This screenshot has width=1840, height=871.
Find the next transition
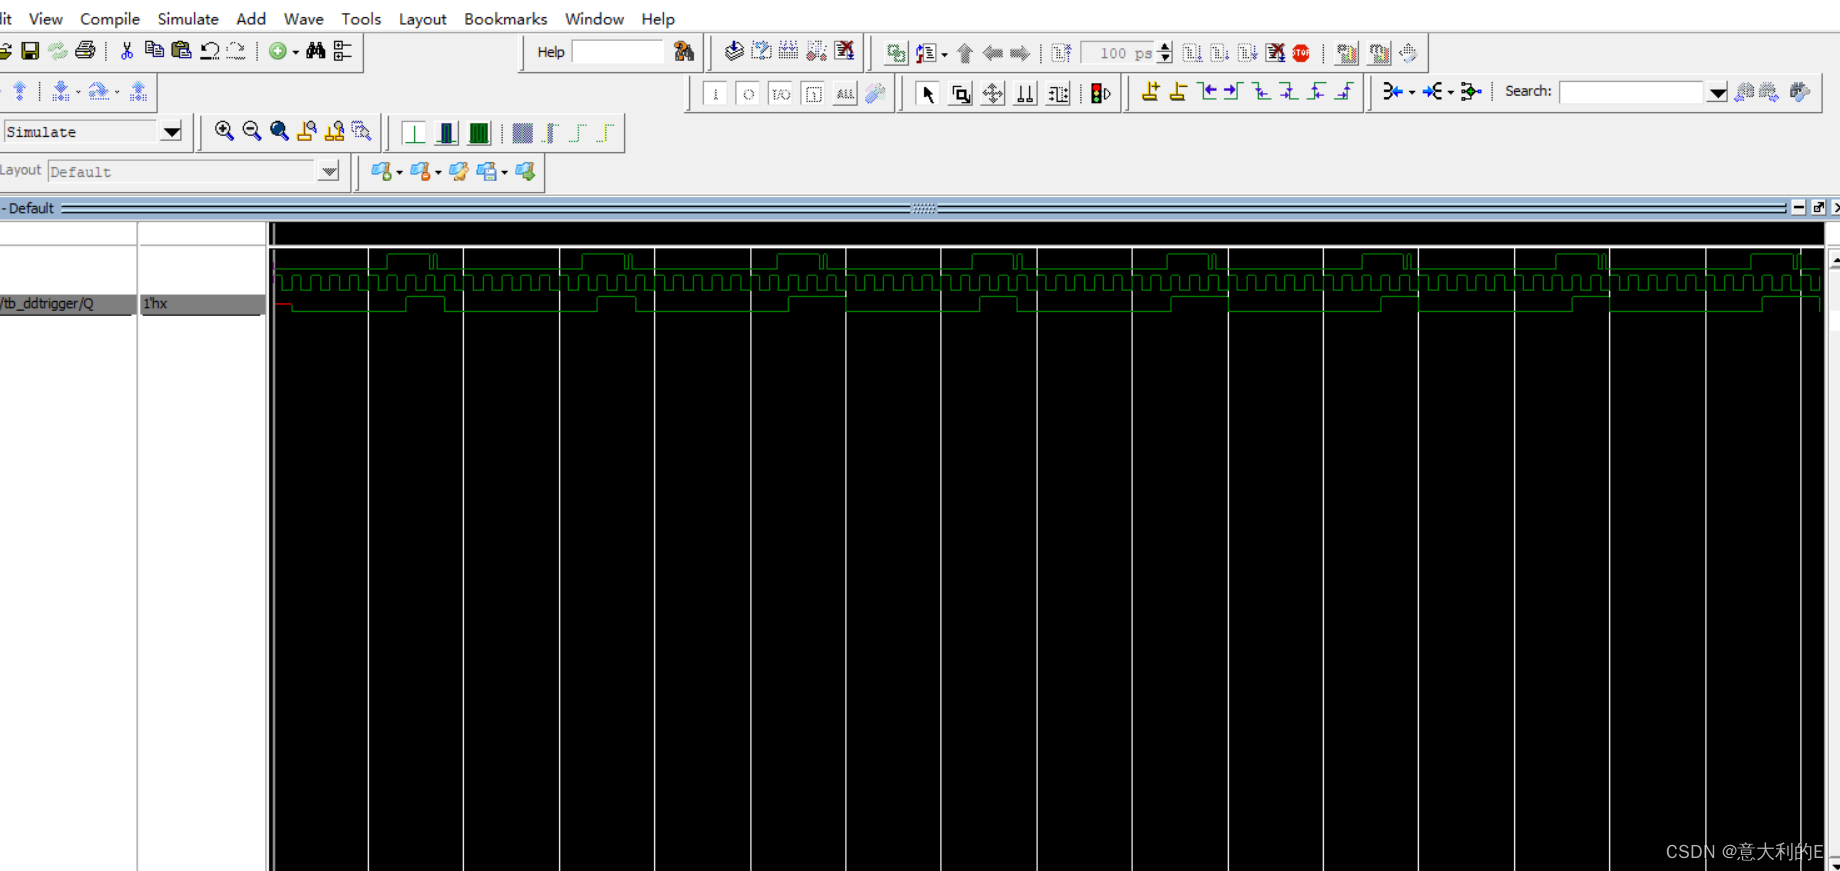1233,92
